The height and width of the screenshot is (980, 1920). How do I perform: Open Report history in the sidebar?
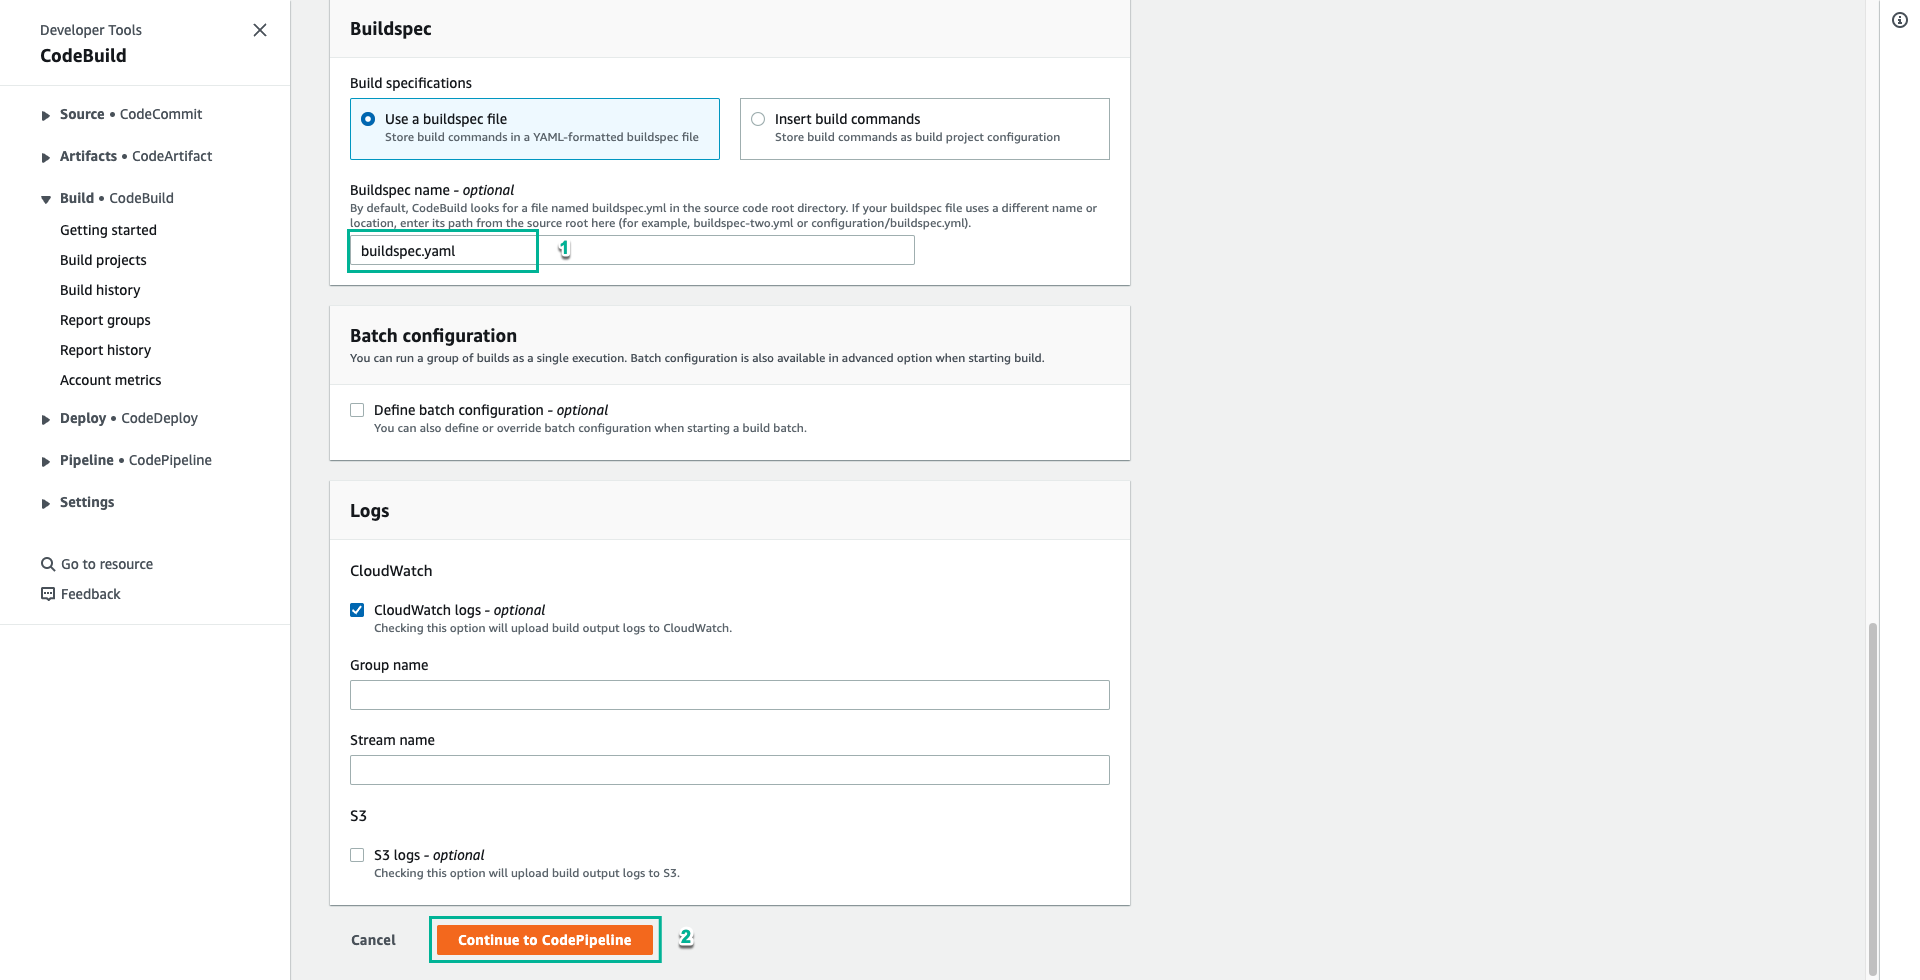(x=105, y=350)
